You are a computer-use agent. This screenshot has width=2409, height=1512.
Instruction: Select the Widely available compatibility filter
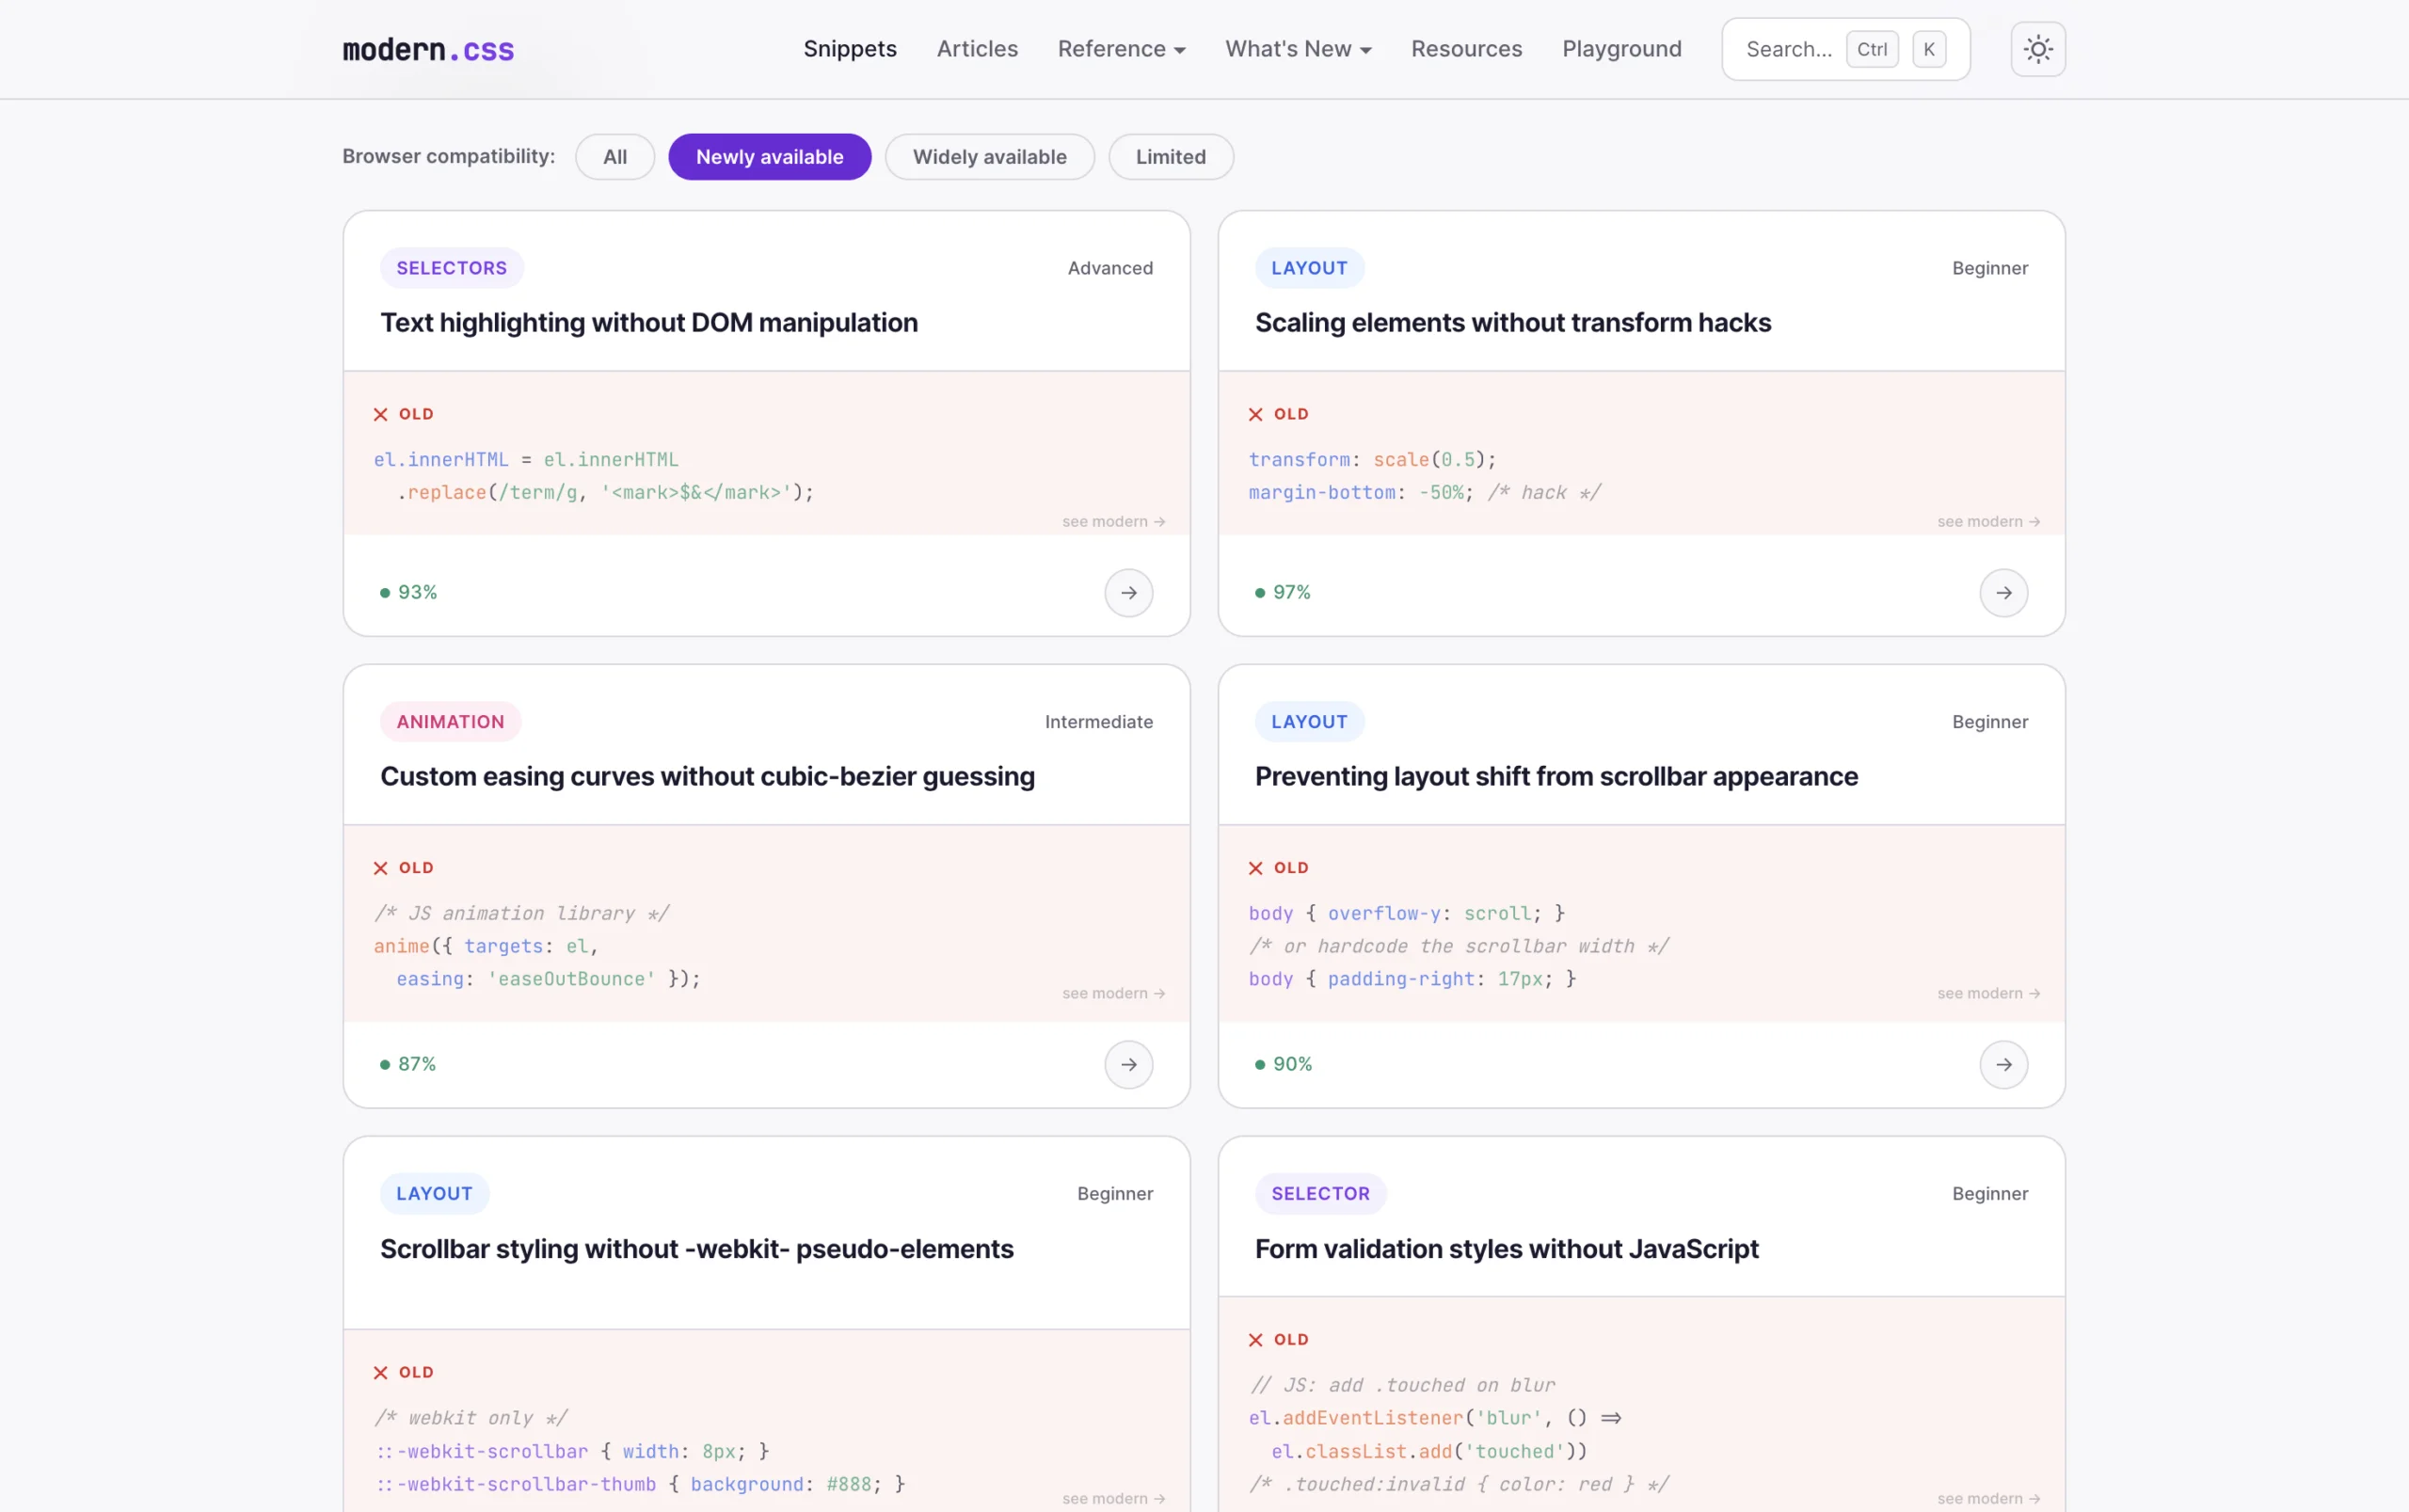(x=988, y=156)
